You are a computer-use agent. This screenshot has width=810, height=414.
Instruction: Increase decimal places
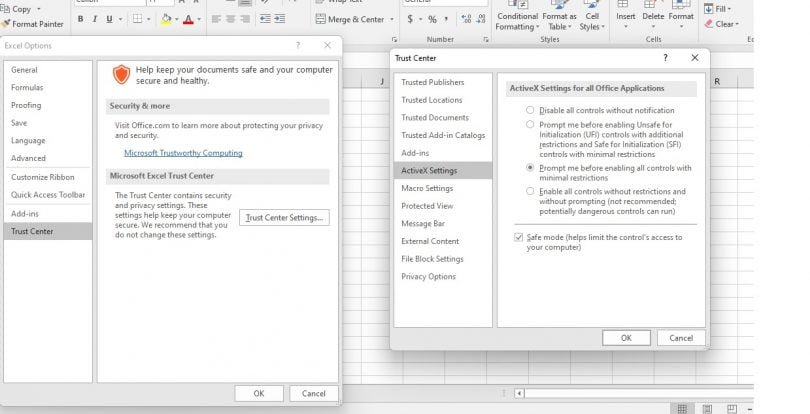click(x=466, y=19)
